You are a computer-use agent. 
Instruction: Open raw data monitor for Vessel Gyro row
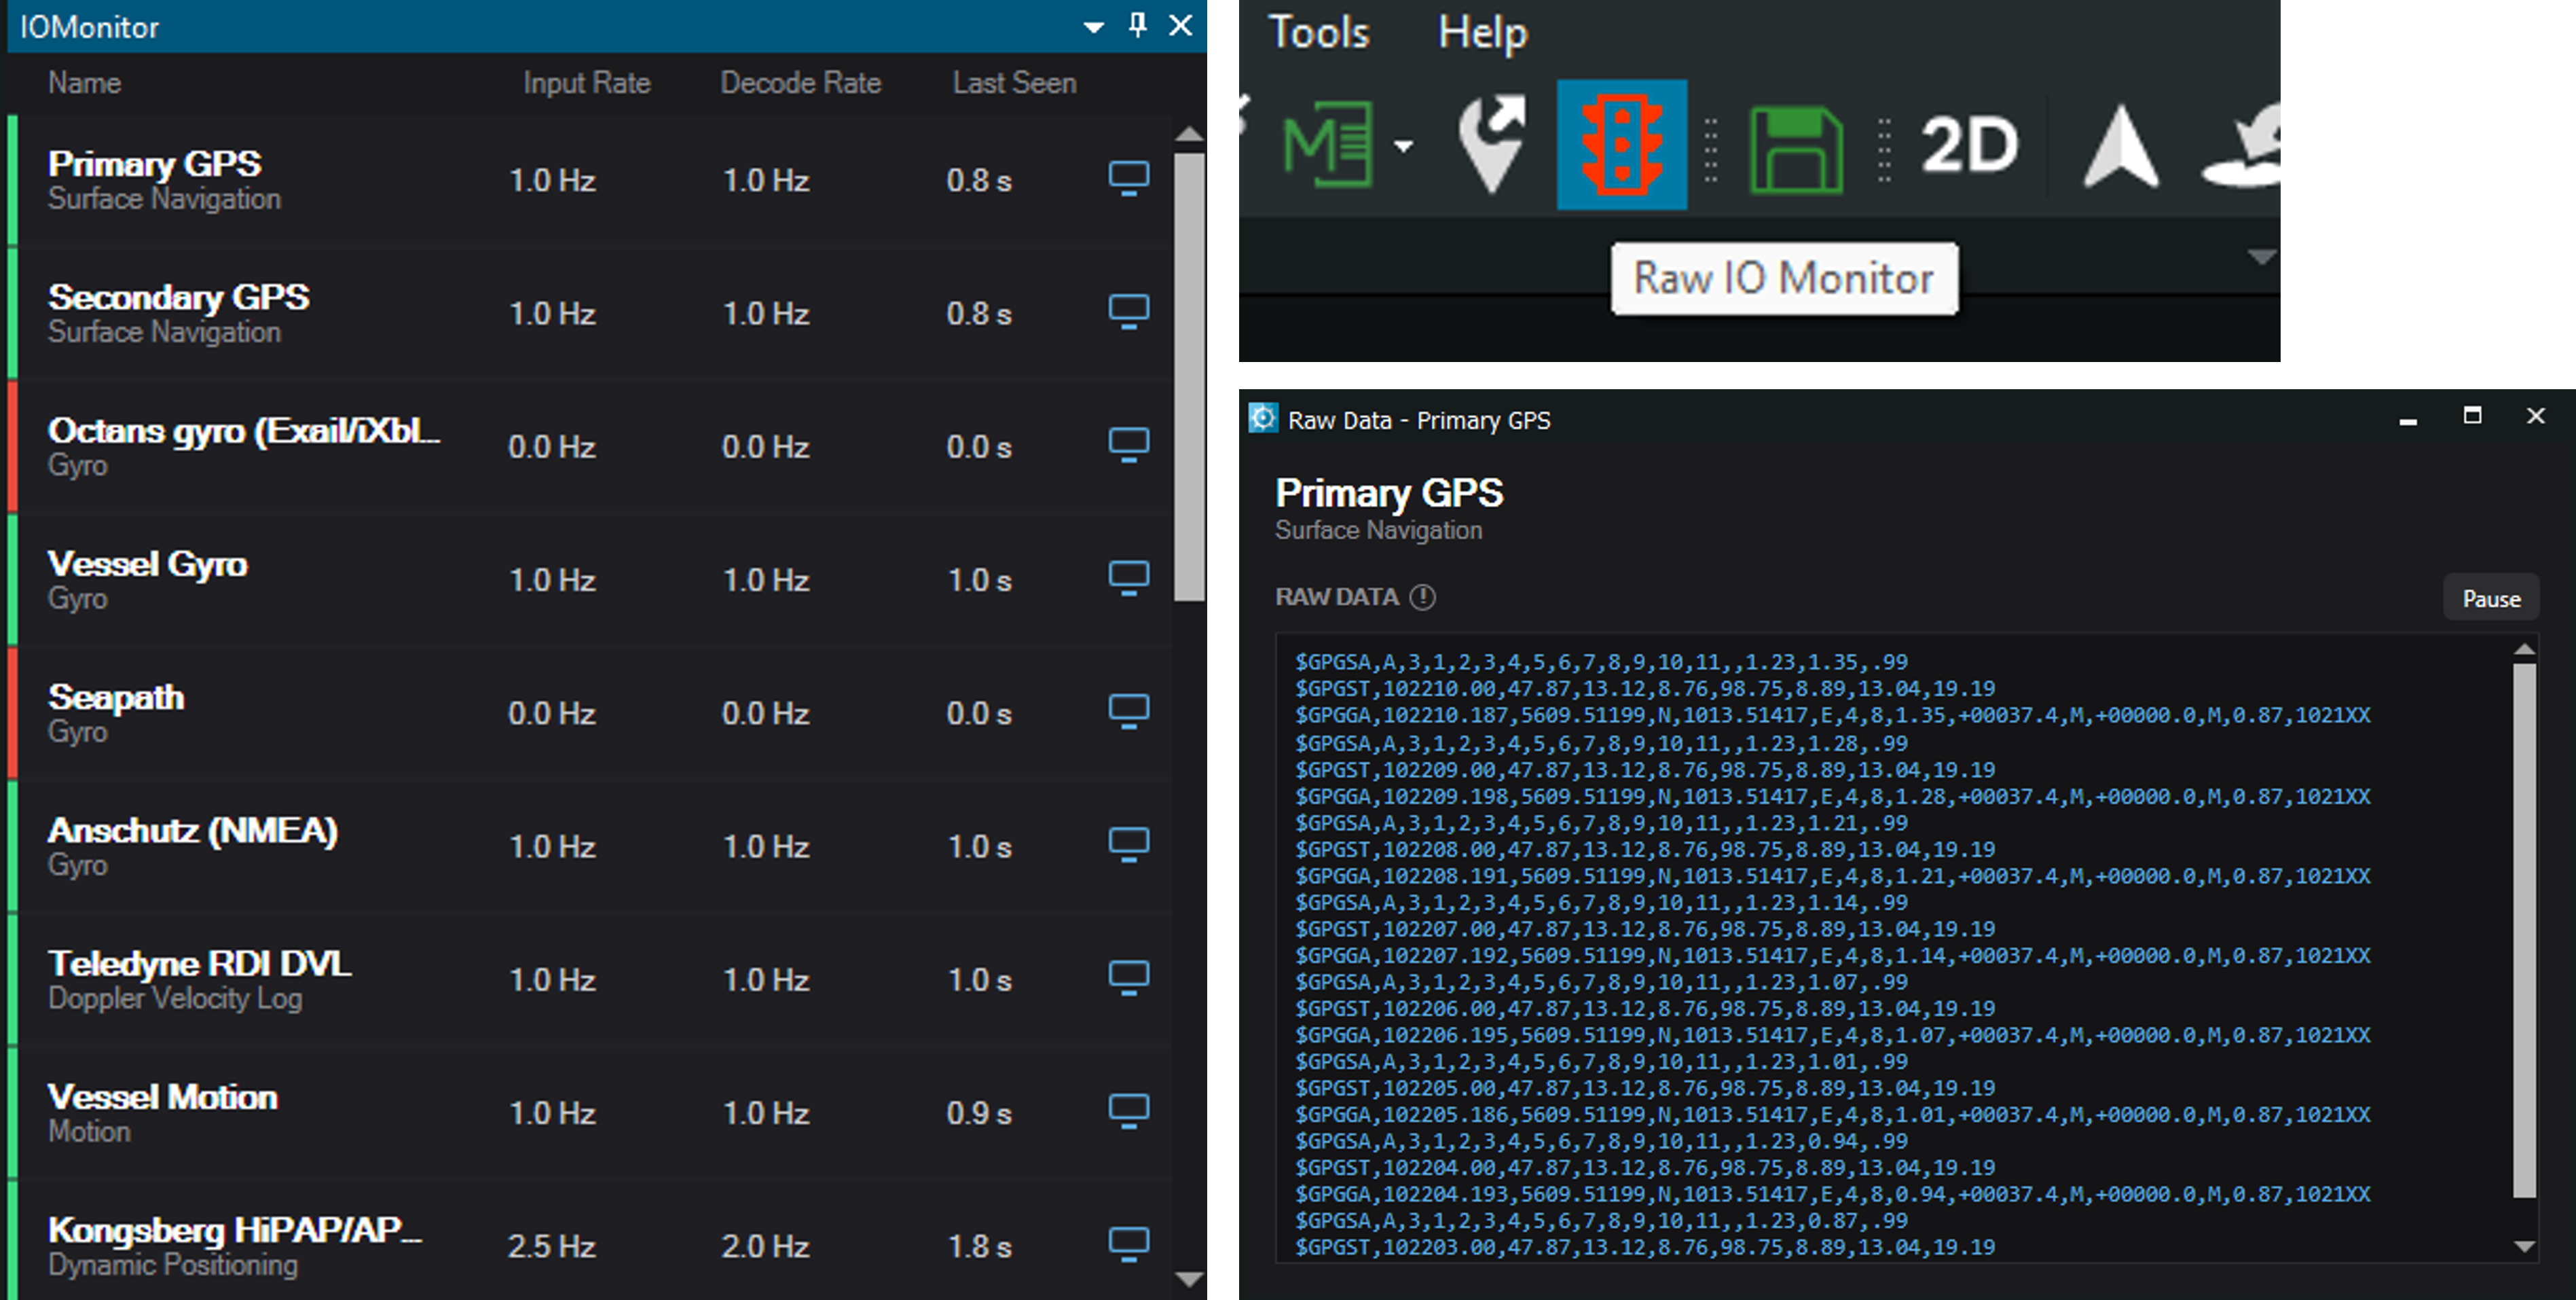tap(1128, 578)
